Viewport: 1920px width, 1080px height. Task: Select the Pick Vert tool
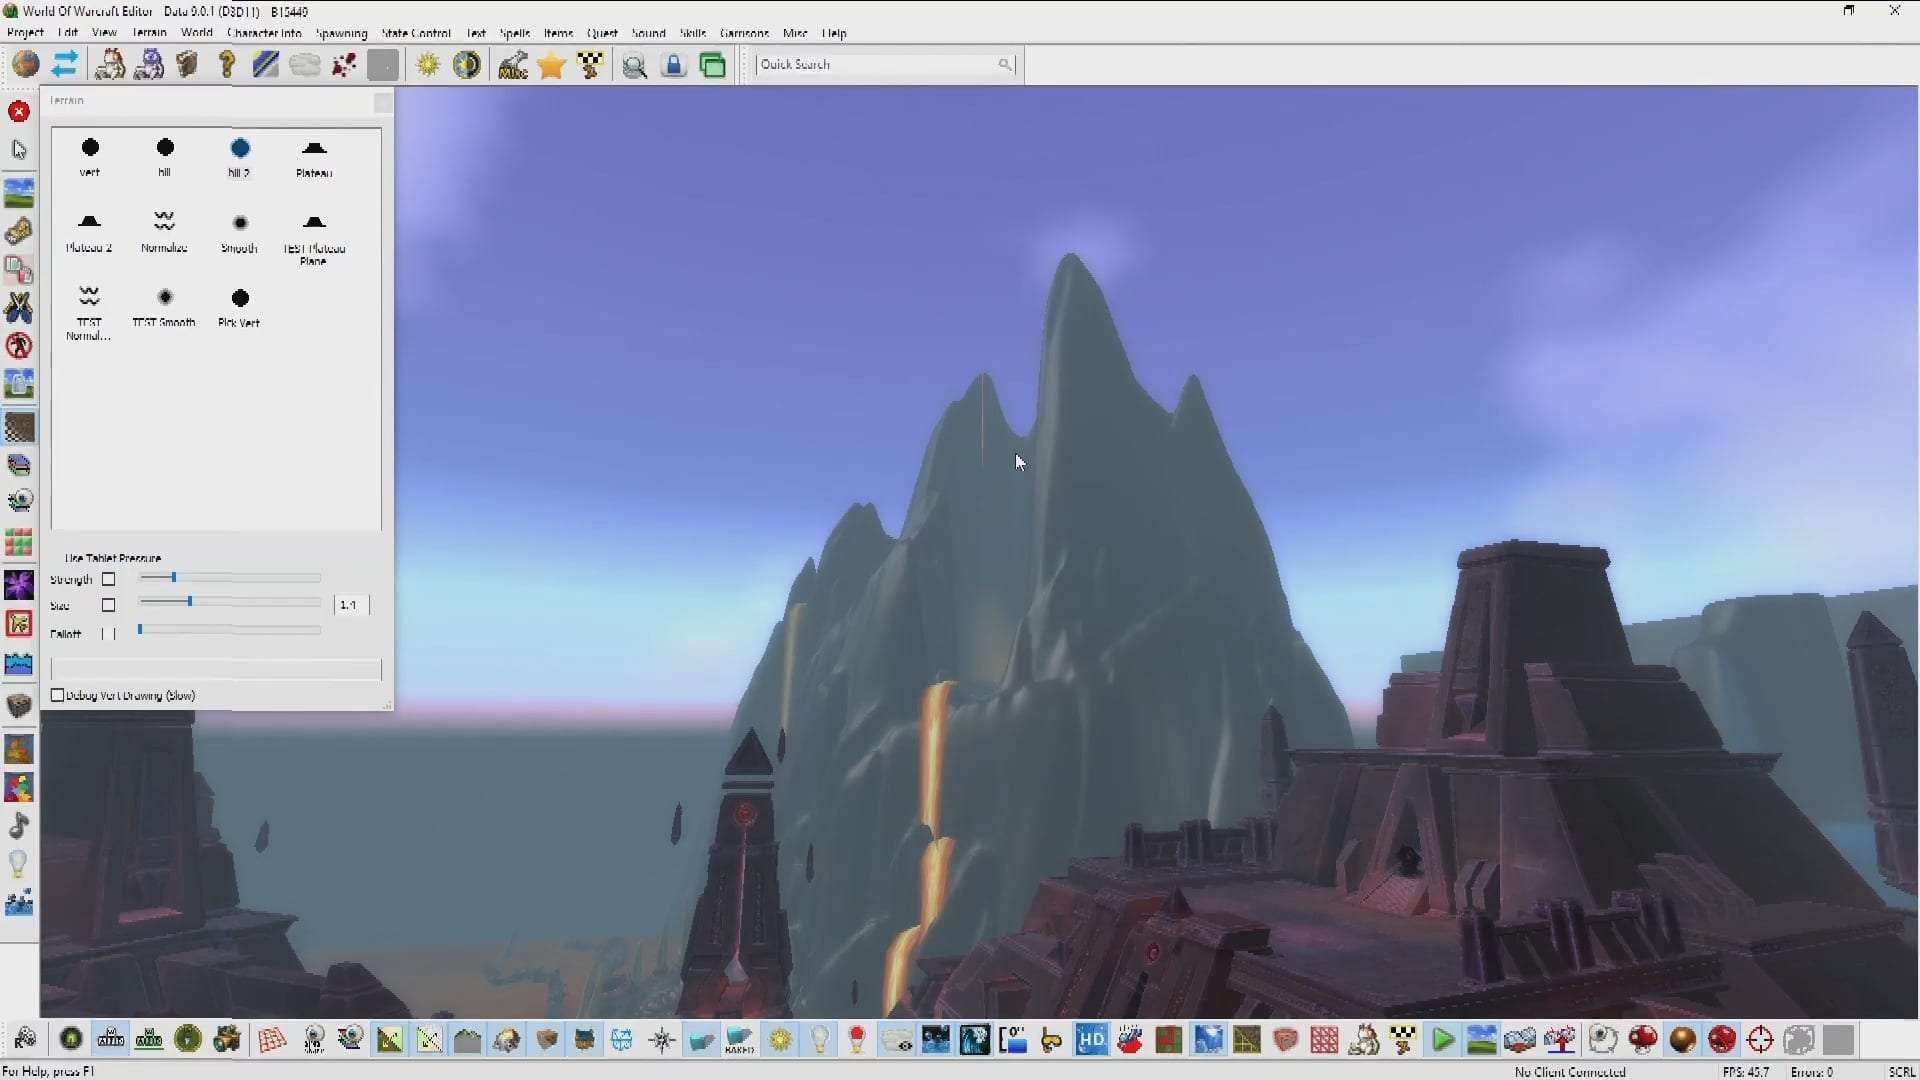click(x=240, y=298)
